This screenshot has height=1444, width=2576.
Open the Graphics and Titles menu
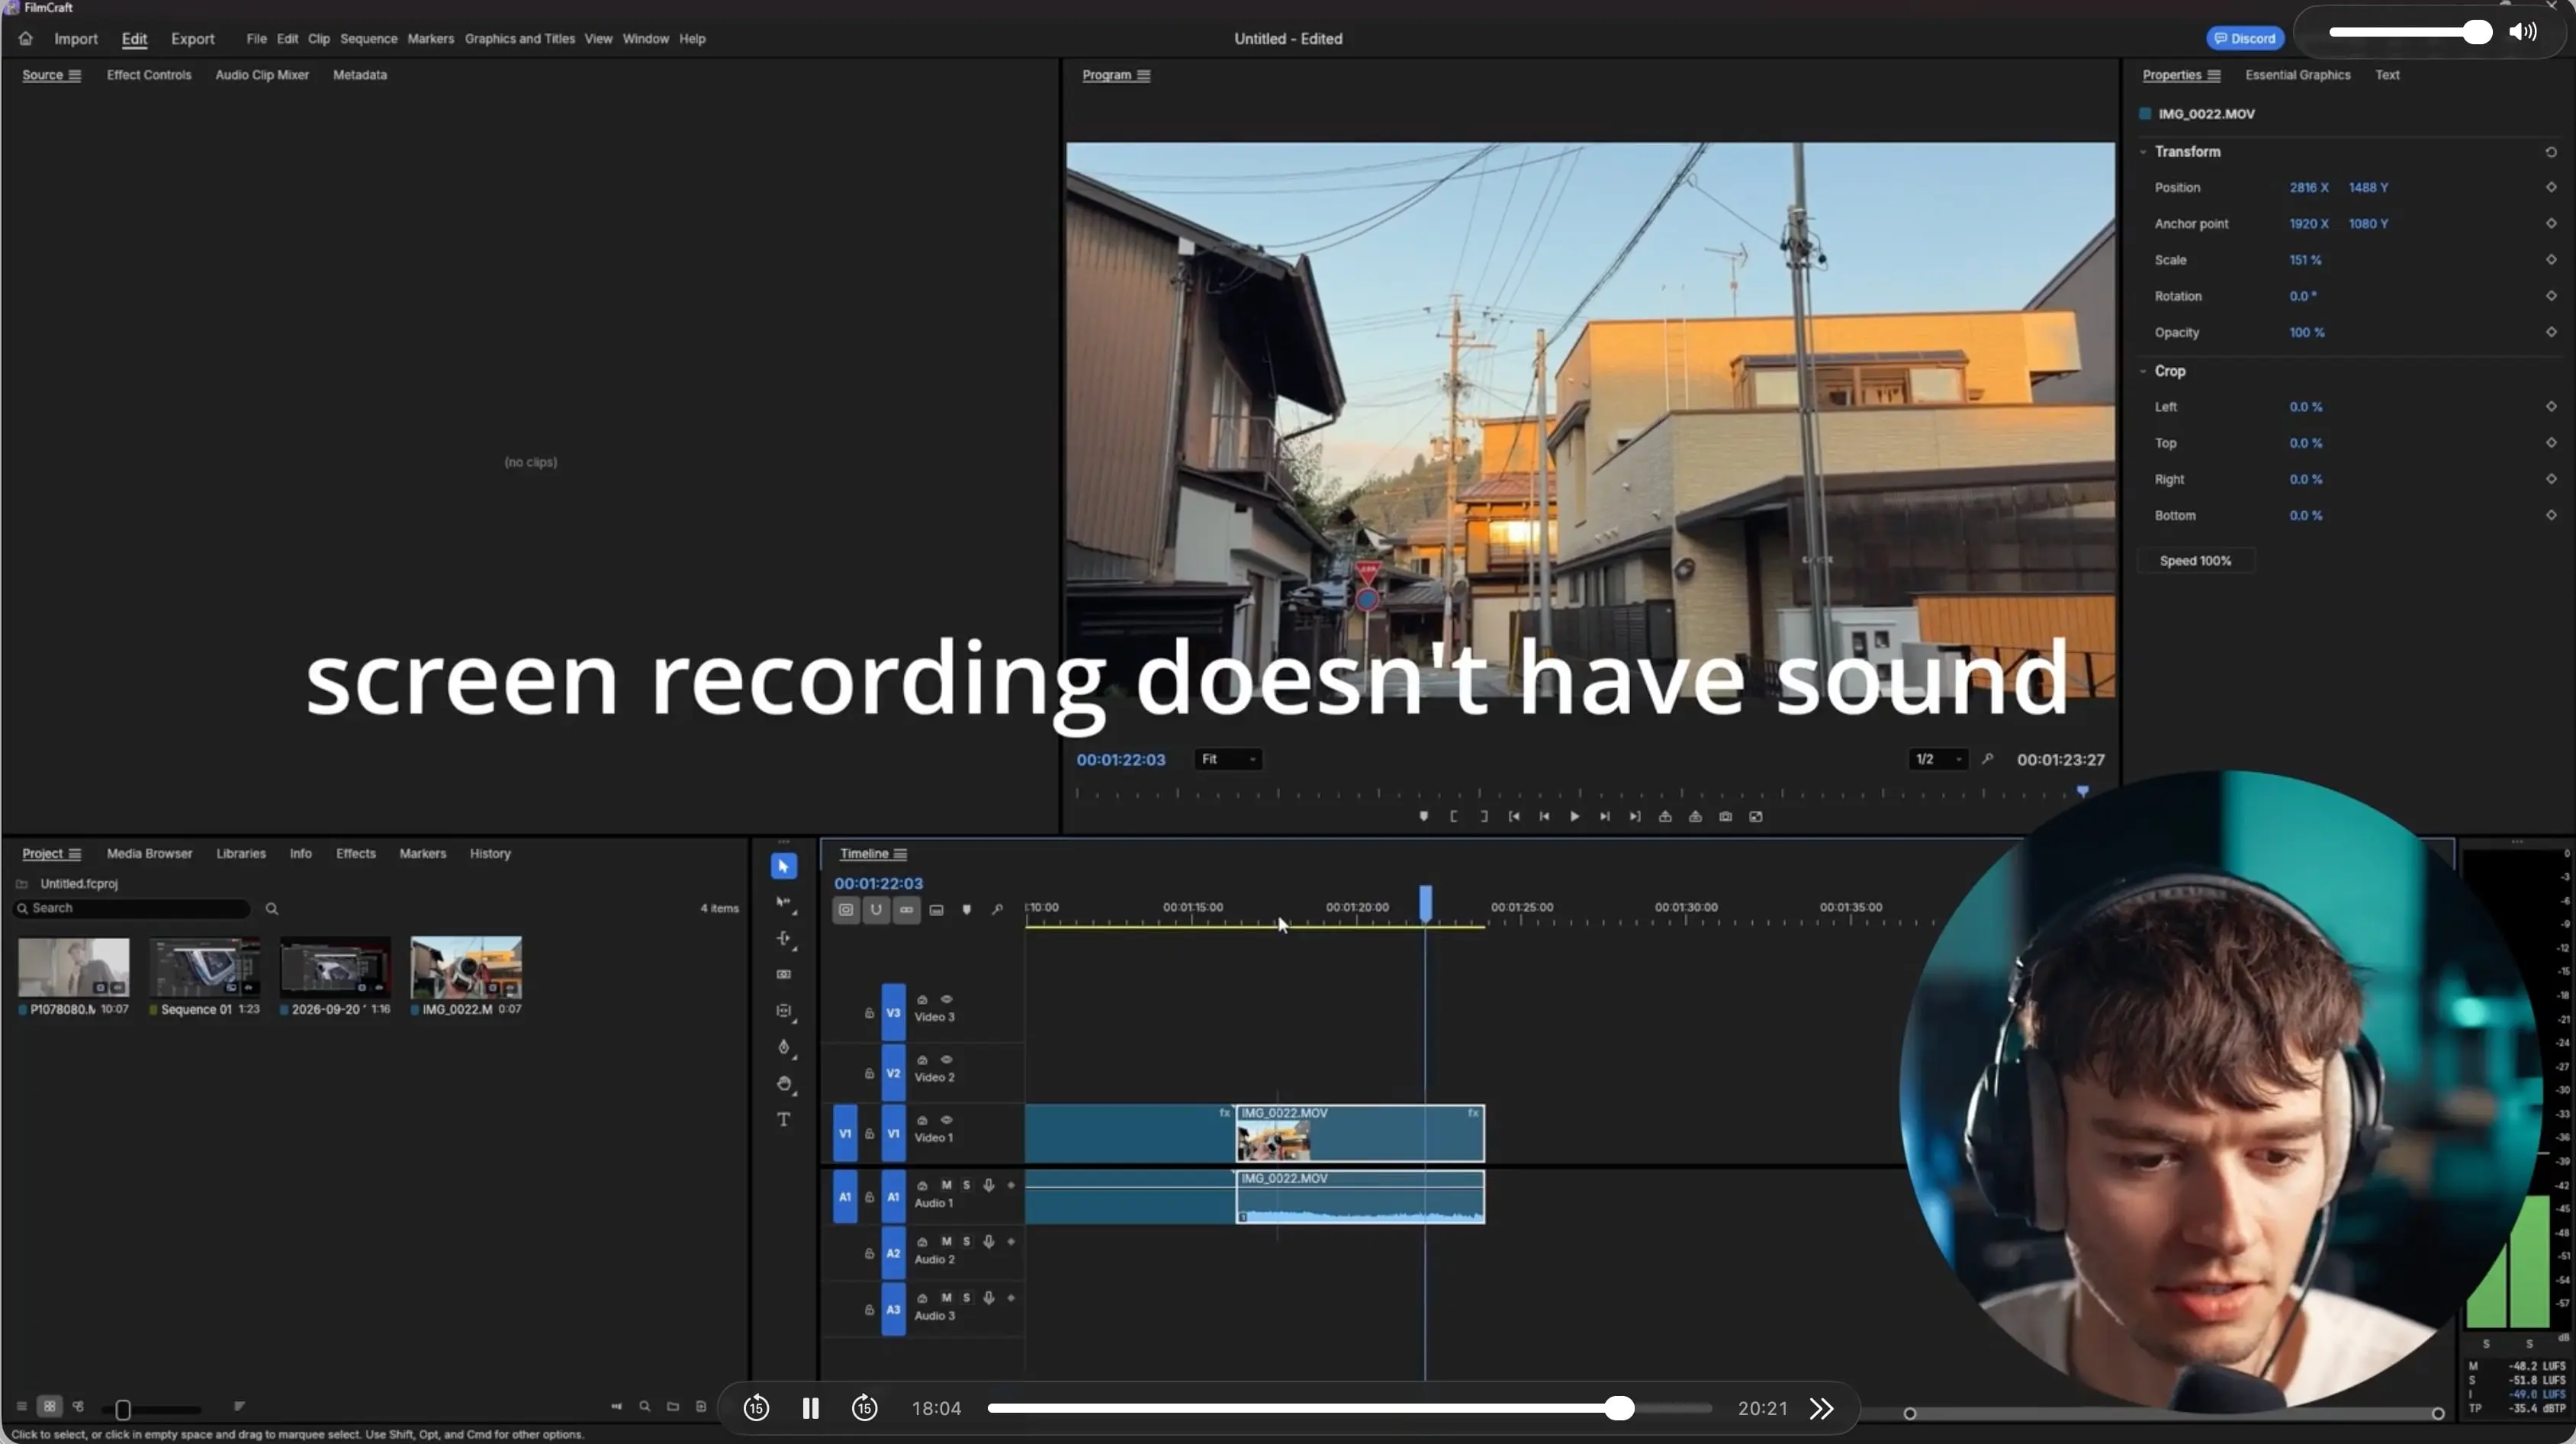(519, 38)
